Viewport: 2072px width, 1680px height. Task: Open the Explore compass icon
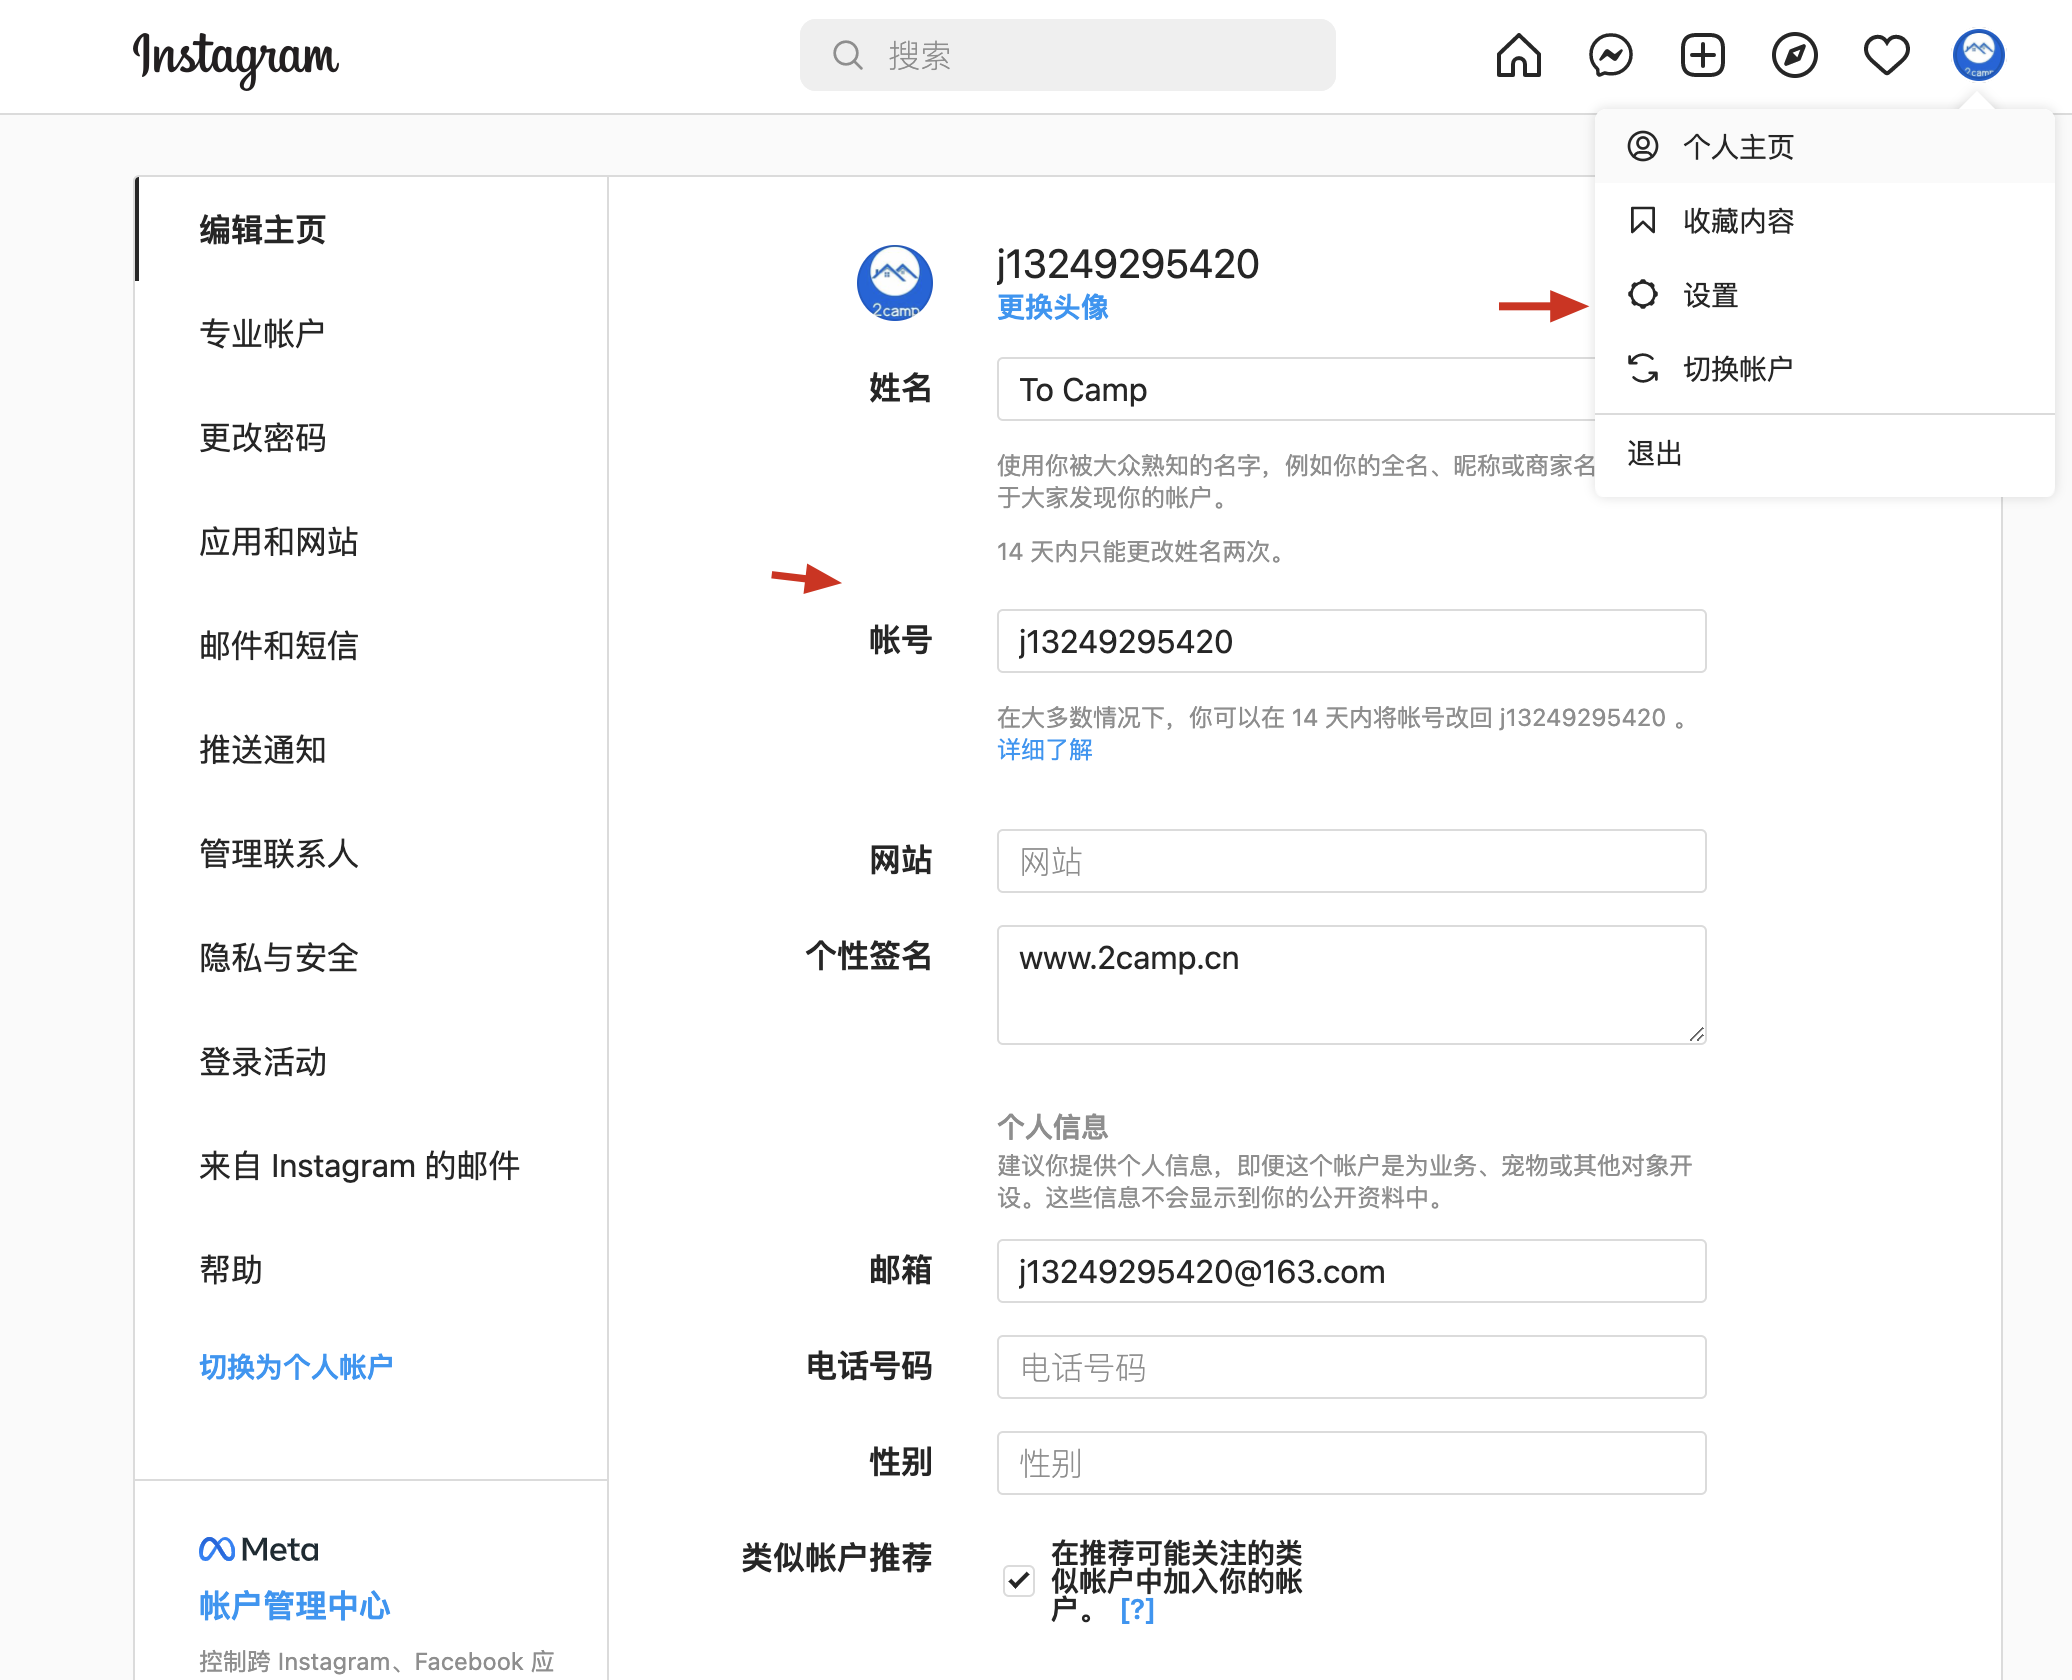(1794, 56)
